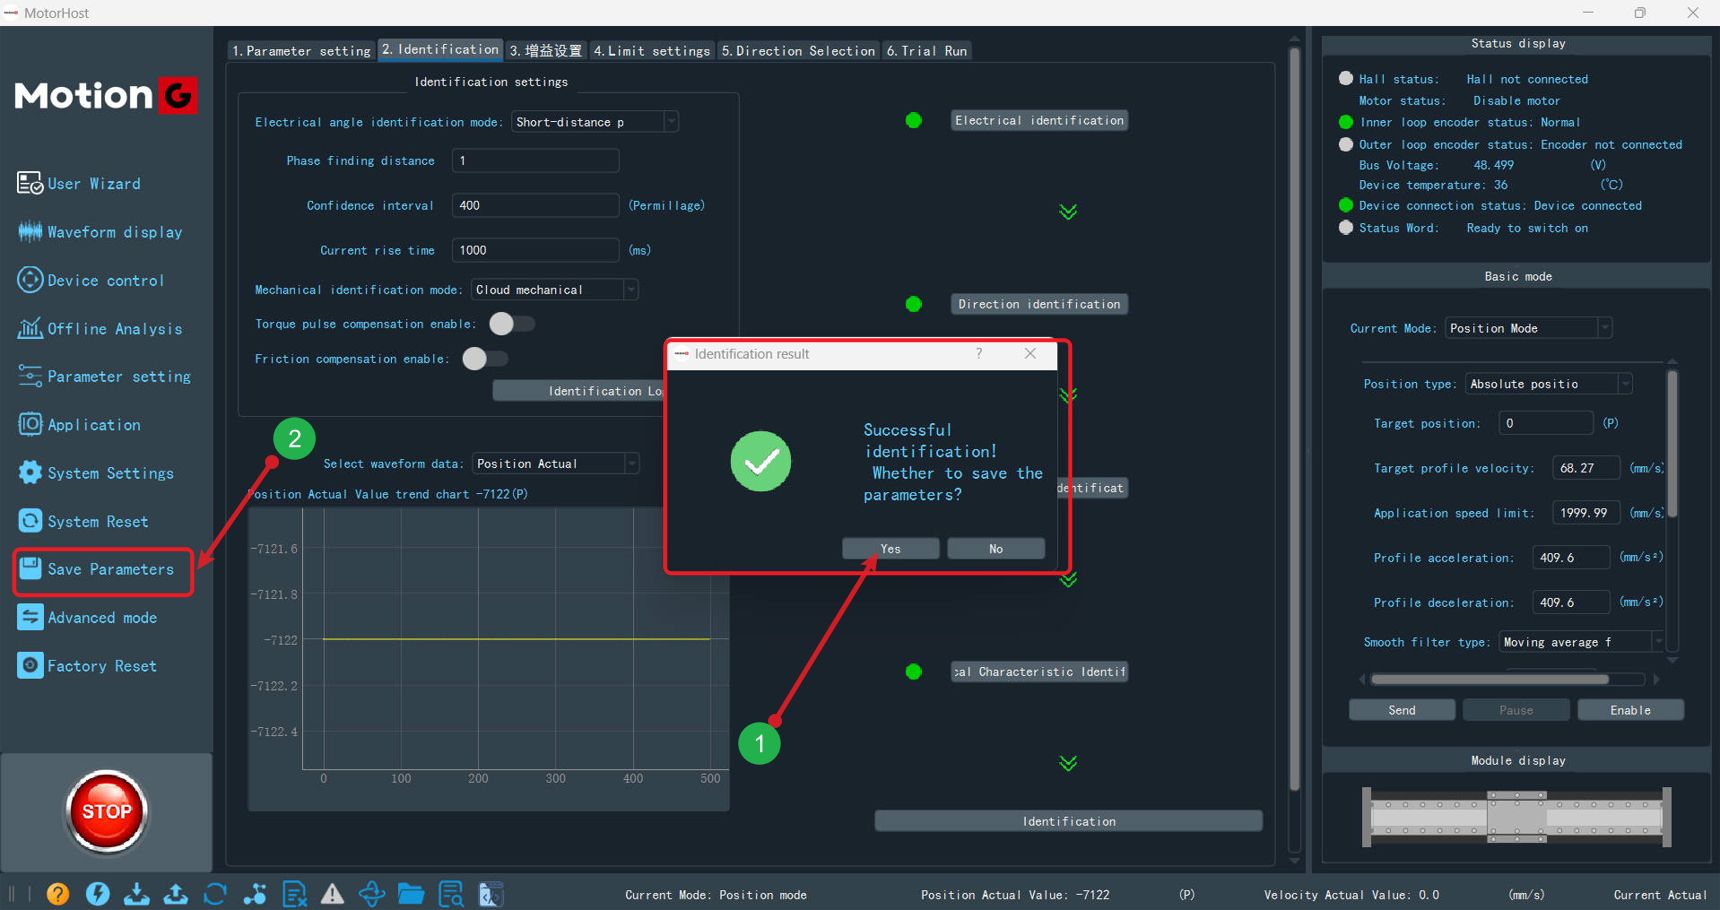
Task: Click double chevron below Electrical identification
Action: 1068,212
